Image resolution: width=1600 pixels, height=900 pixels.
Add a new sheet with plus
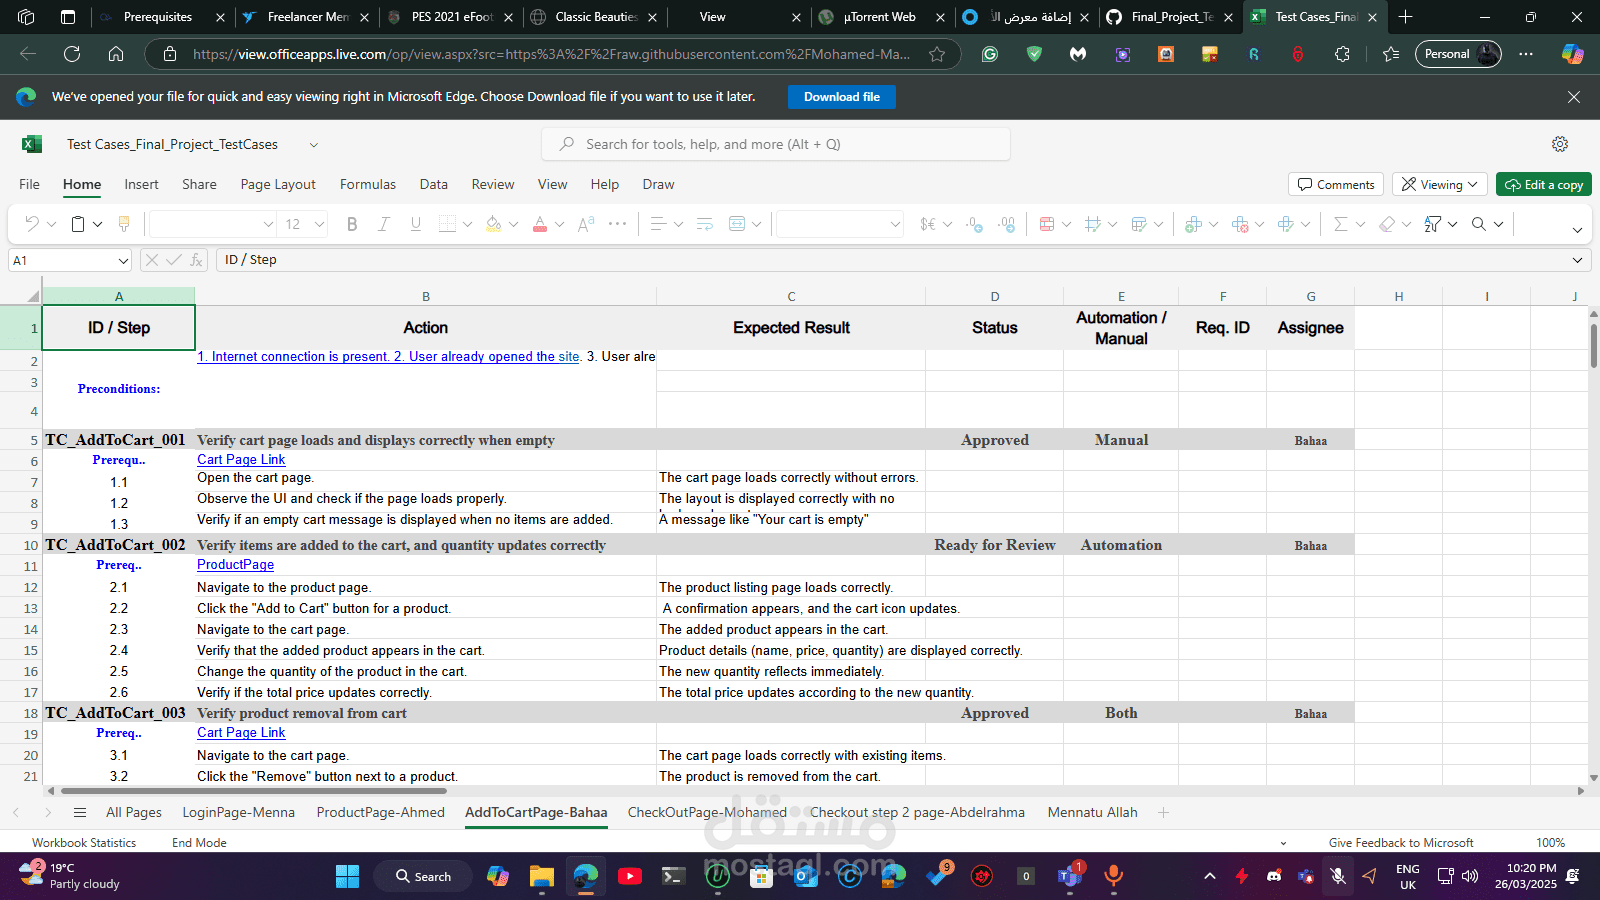1163,812
